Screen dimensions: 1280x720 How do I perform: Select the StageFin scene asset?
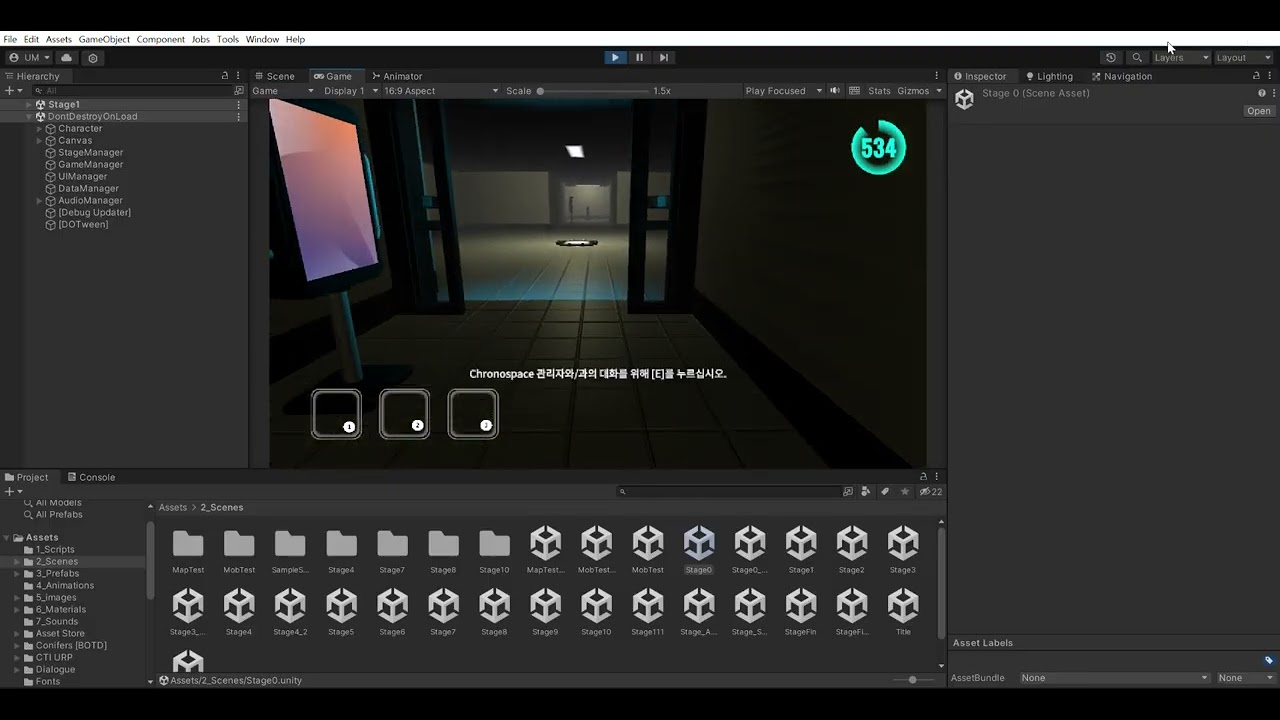[800, 613]
